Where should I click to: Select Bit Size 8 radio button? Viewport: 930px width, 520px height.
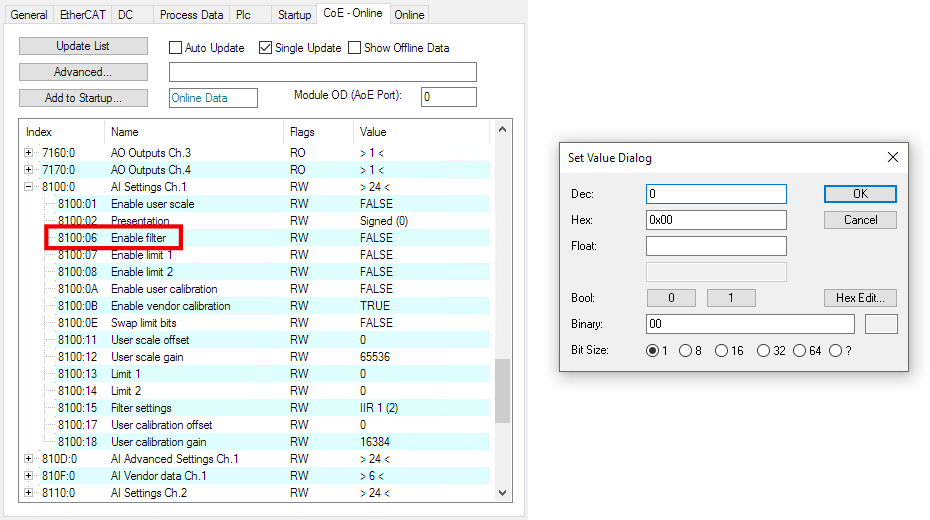point(685,350)
